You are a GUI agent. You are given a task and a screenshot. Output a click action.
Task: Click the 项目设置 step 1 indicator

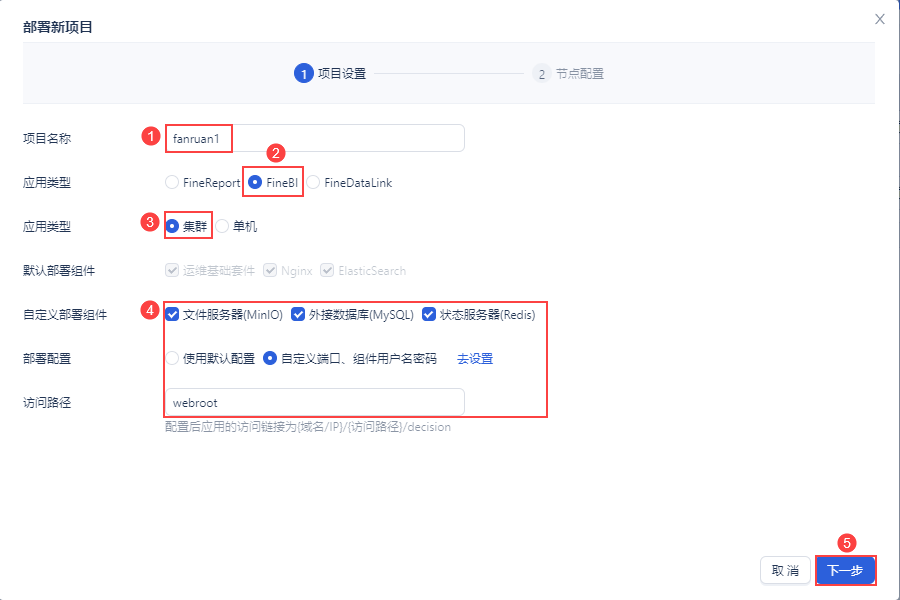330,73
